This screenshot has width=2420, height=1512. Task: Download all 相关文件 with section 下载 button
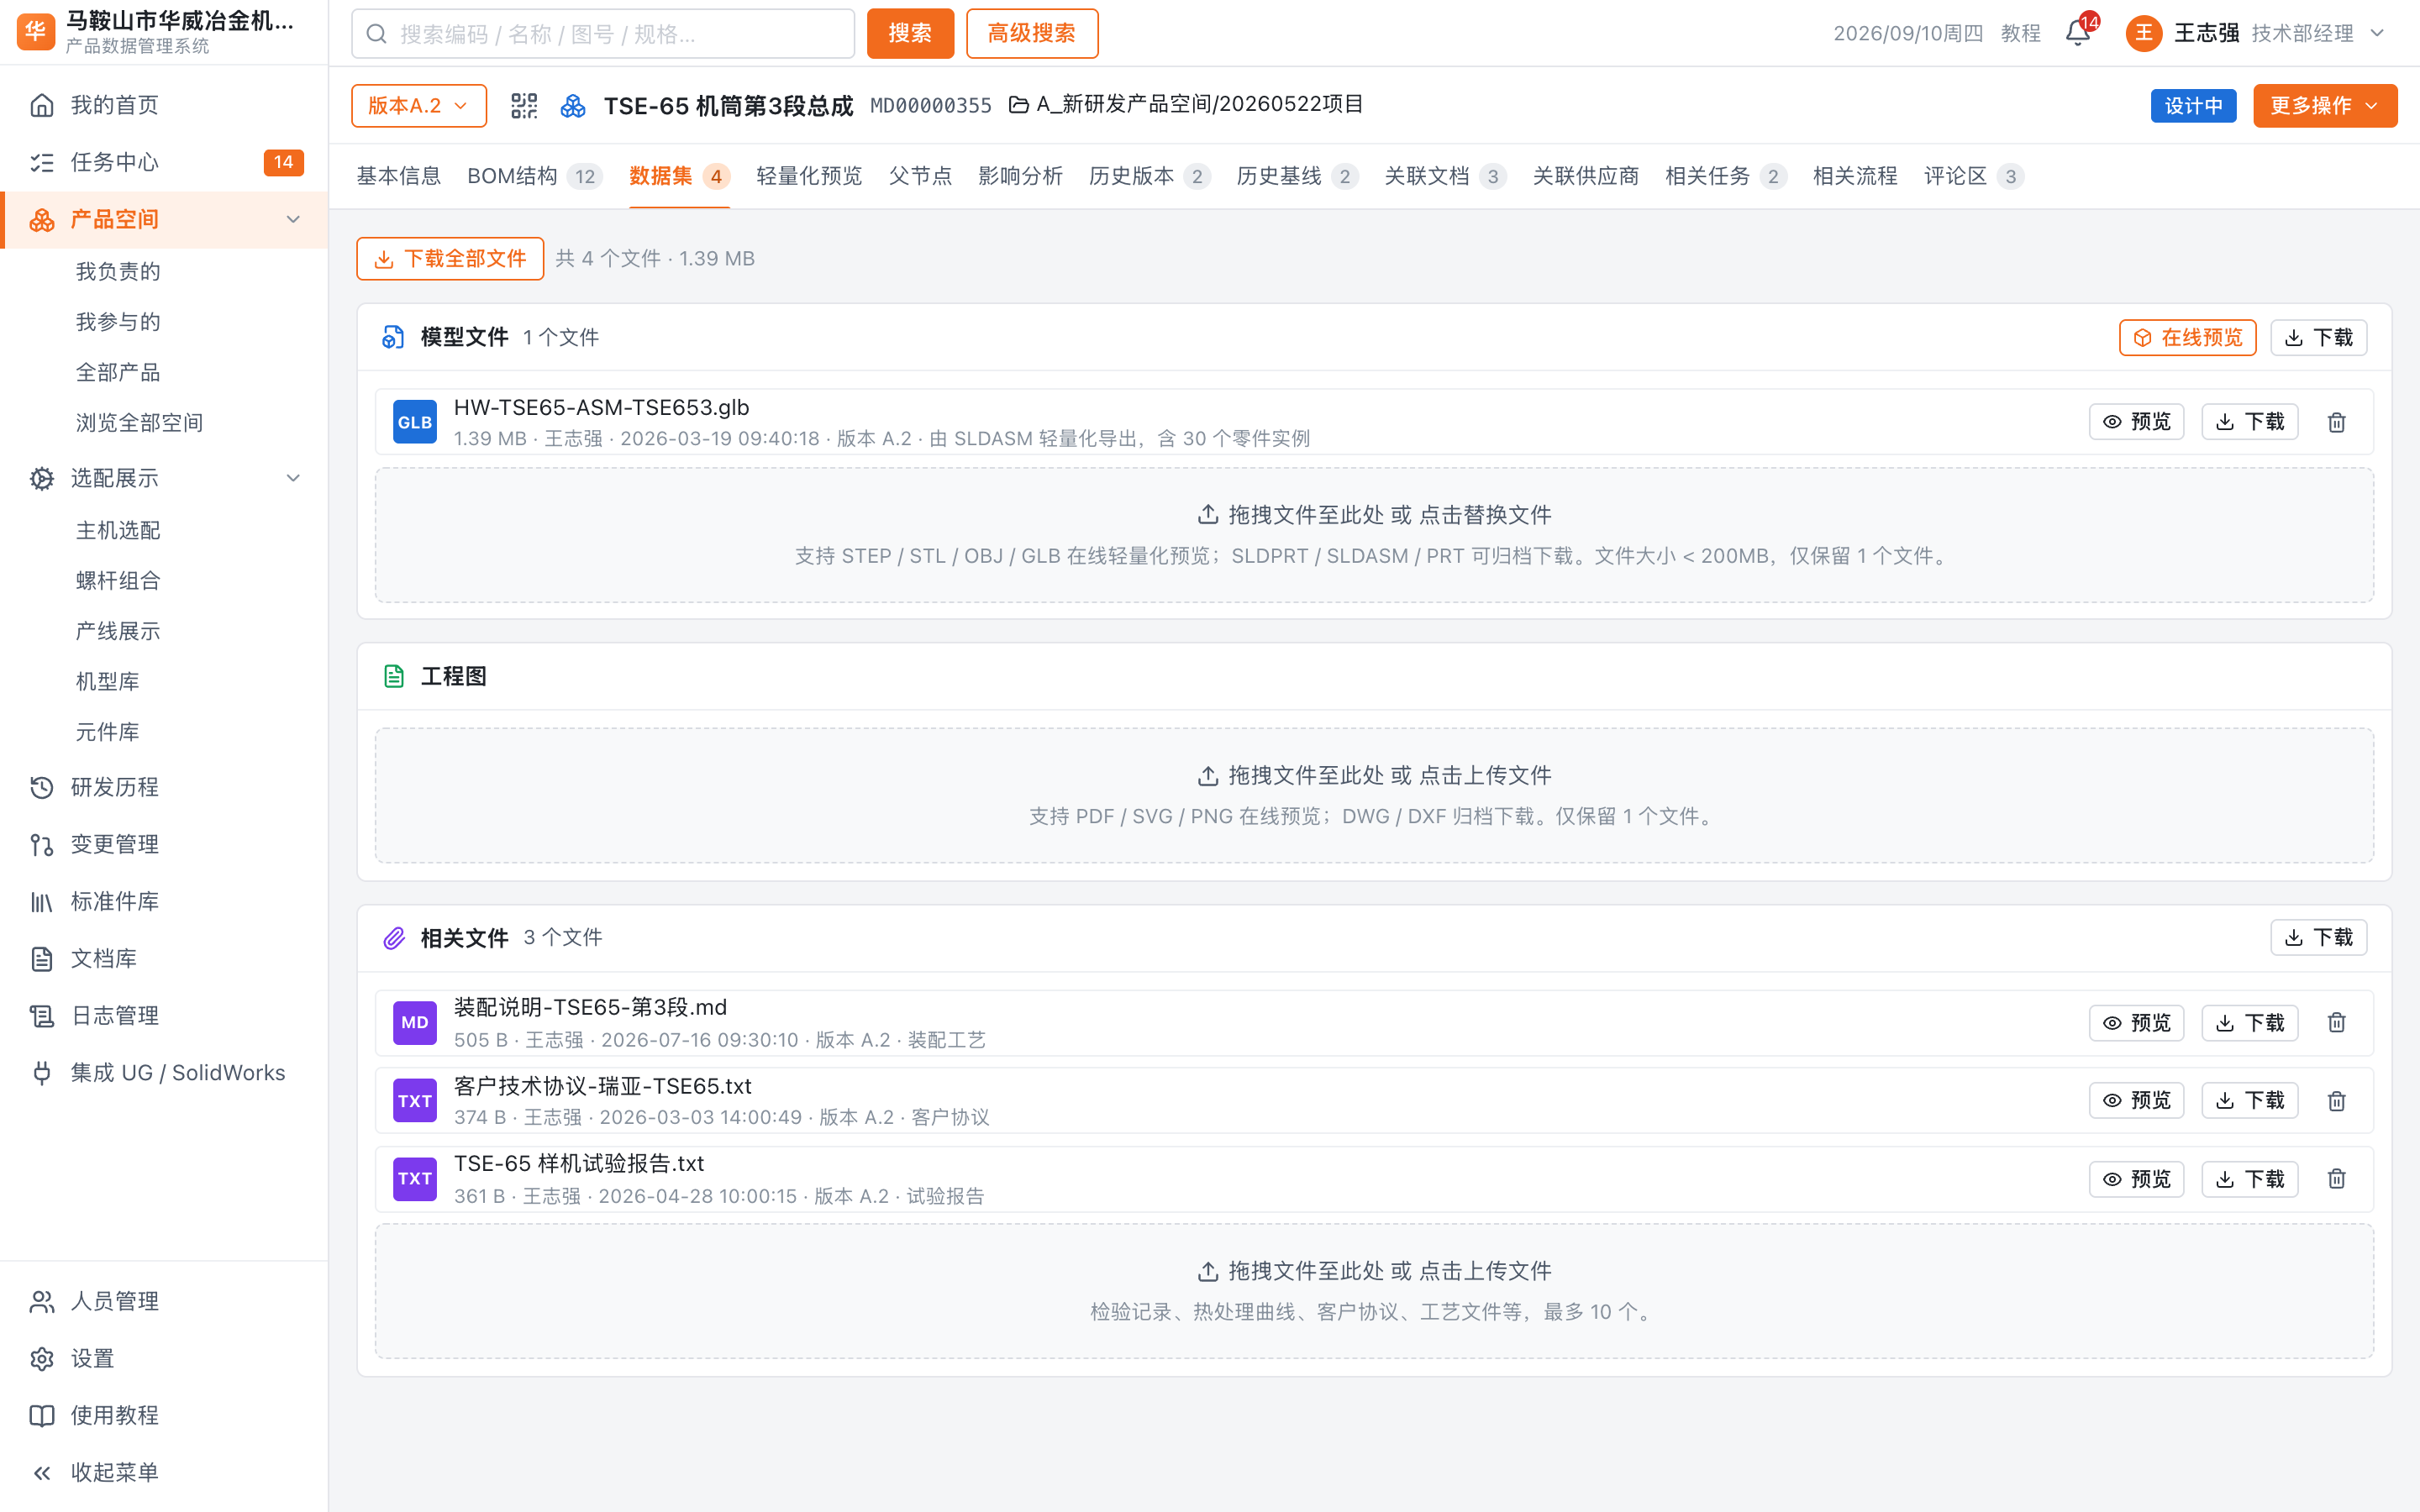pyautogui.click(x=2318, y=937)
